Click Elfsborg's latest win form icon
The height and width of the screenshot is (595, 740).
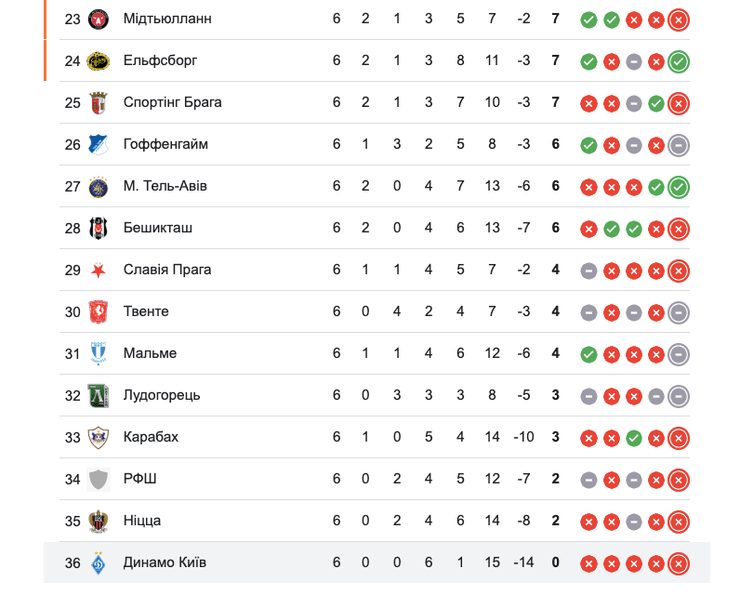point(678,61)
